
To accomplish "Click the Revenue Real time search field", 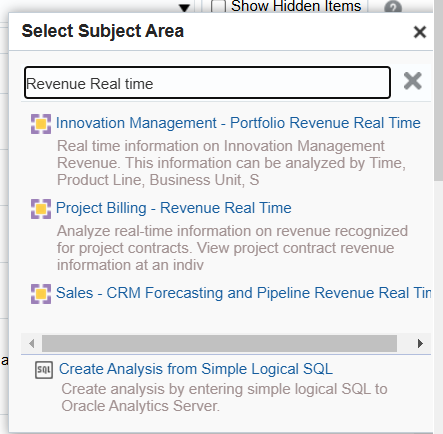I will click(x=207, y=83).
